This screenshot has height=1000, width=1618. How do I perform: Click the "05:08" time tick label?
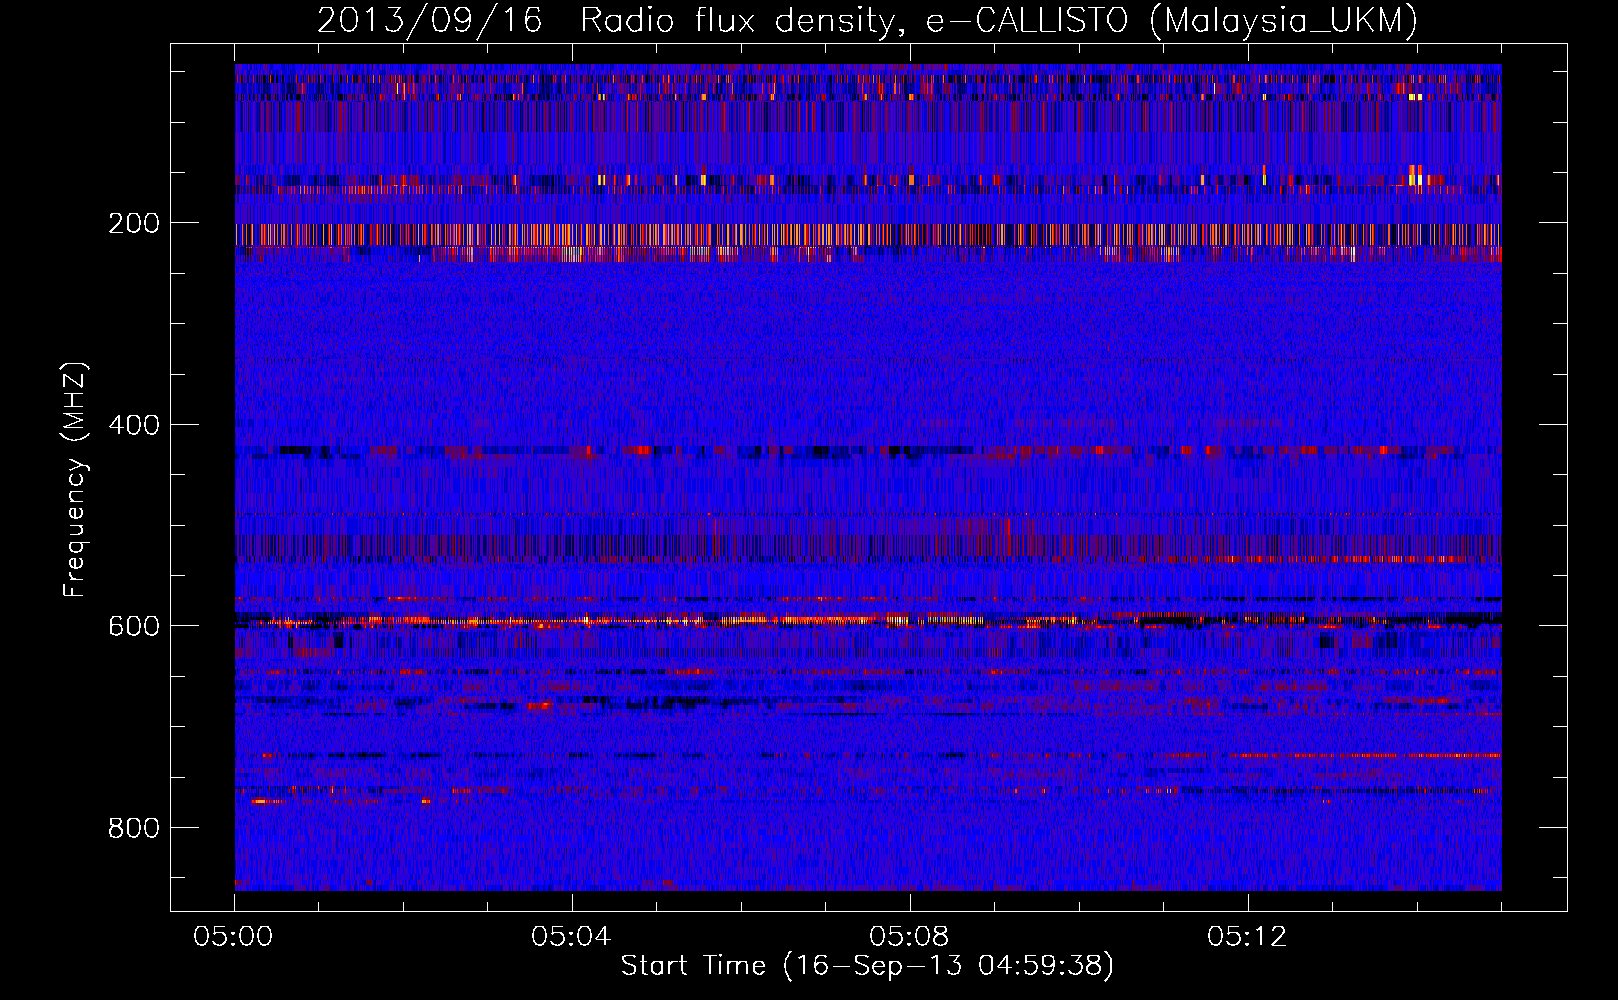910,937
